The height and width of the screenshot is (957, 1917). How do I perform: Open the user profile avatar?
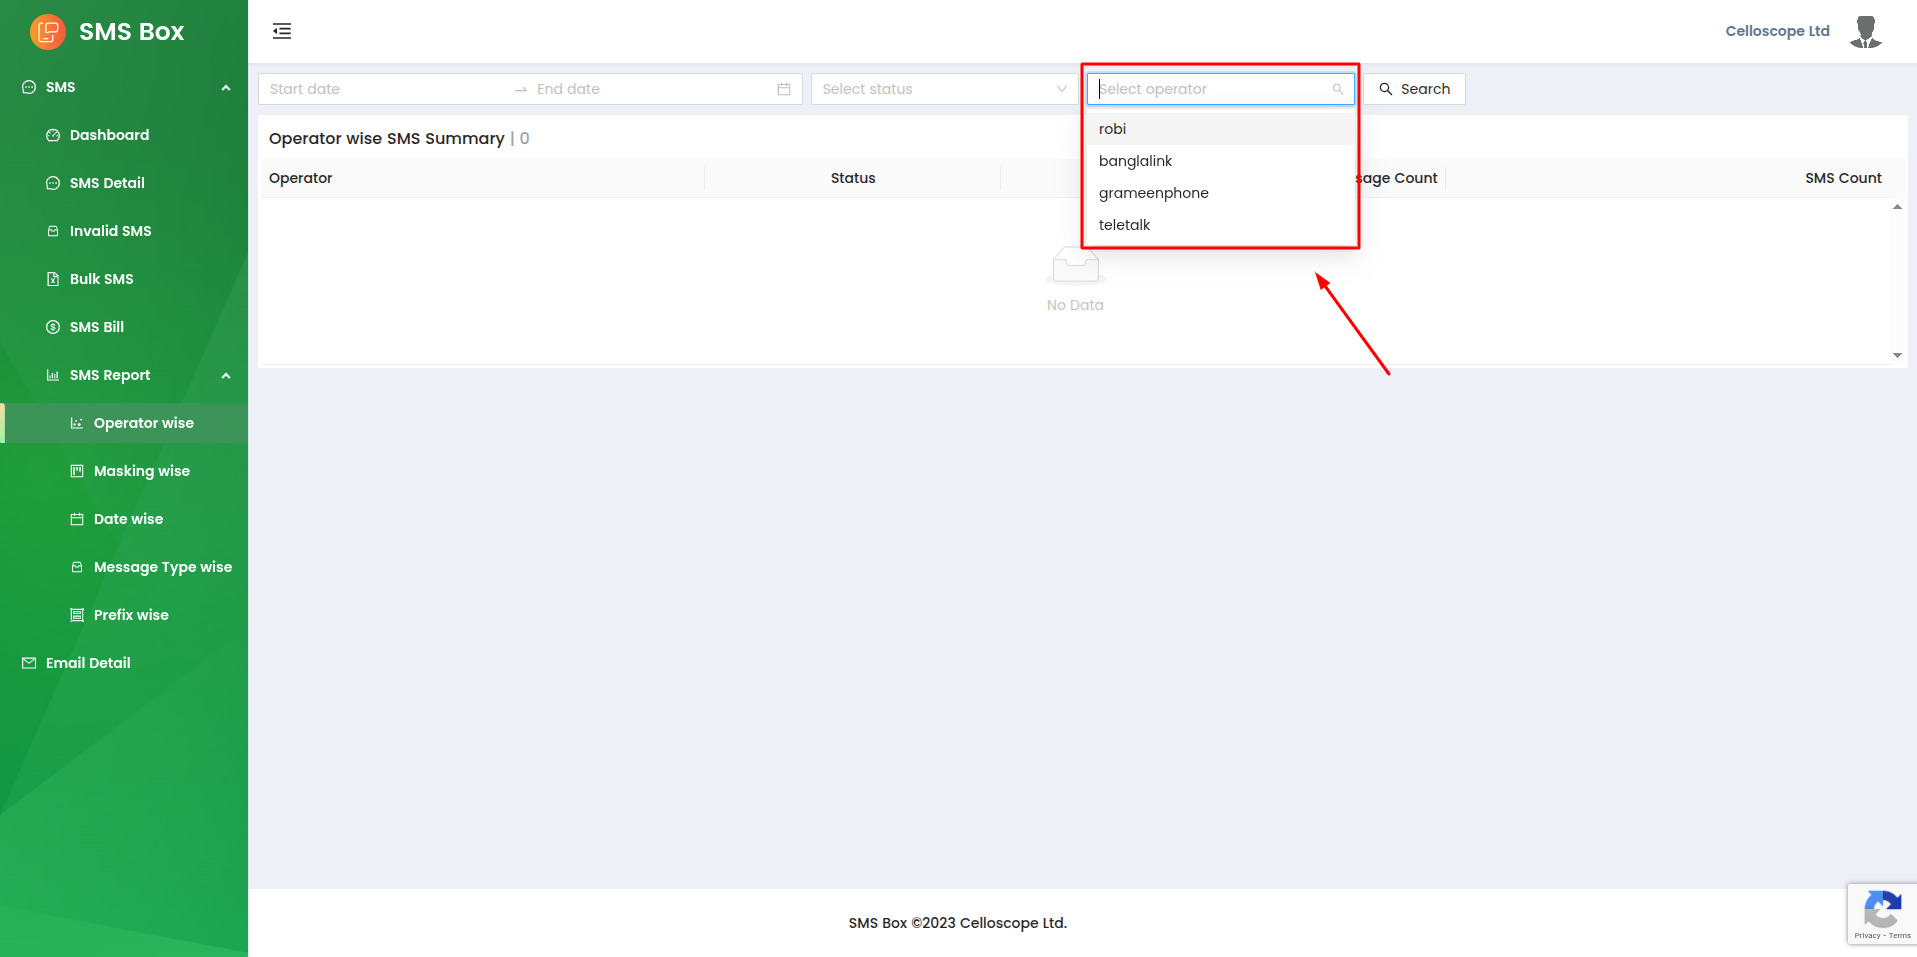pos(1865,32)
